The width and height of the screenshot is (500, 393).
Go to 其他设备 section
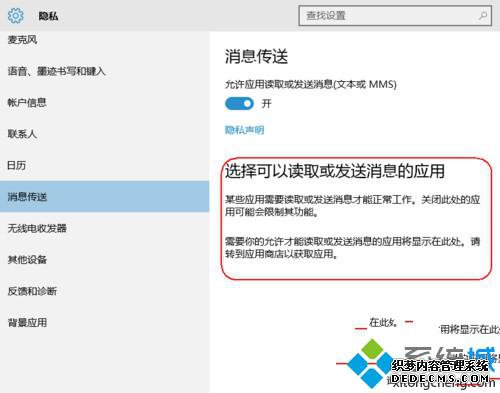coord(27,260)
